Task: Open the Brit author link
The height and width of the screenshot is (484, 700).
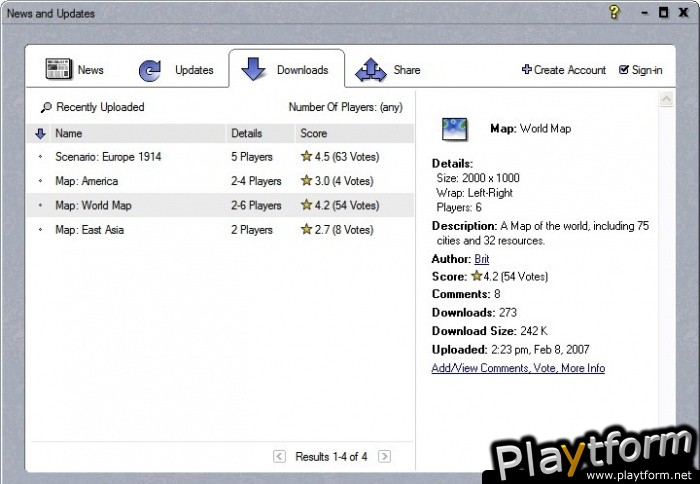Action: 482,259
